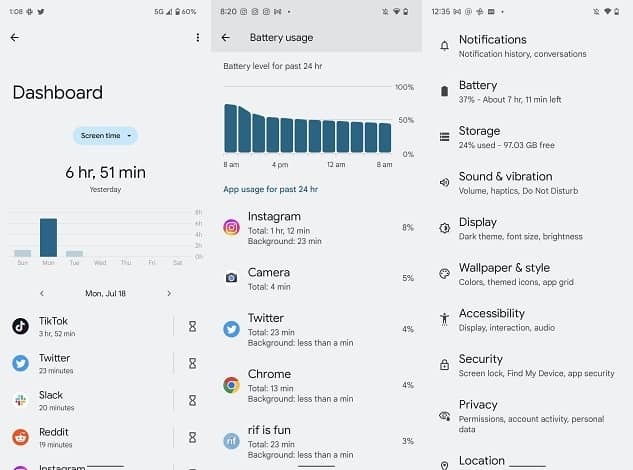Go back from the Dashboard screen
This screenshot has width=633, height=470.
[15, 38]
